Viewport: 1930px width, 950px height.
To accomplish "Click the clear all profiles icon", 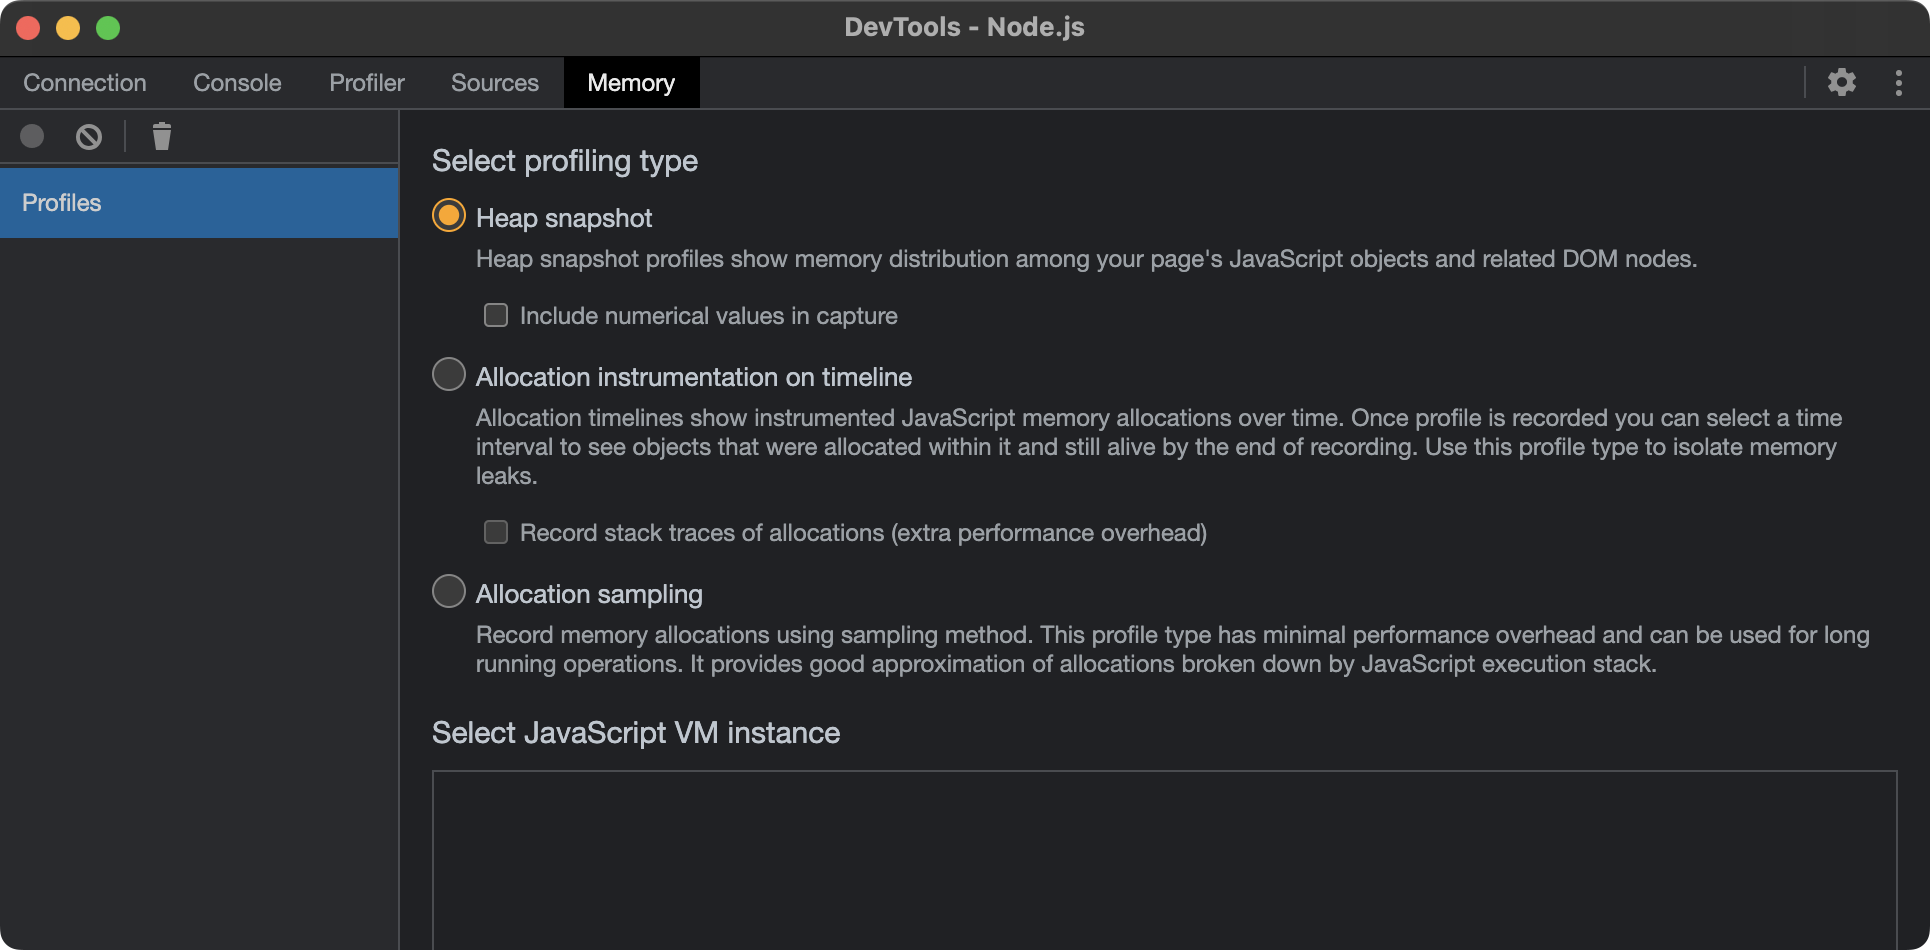I will [x=89, y=136].
